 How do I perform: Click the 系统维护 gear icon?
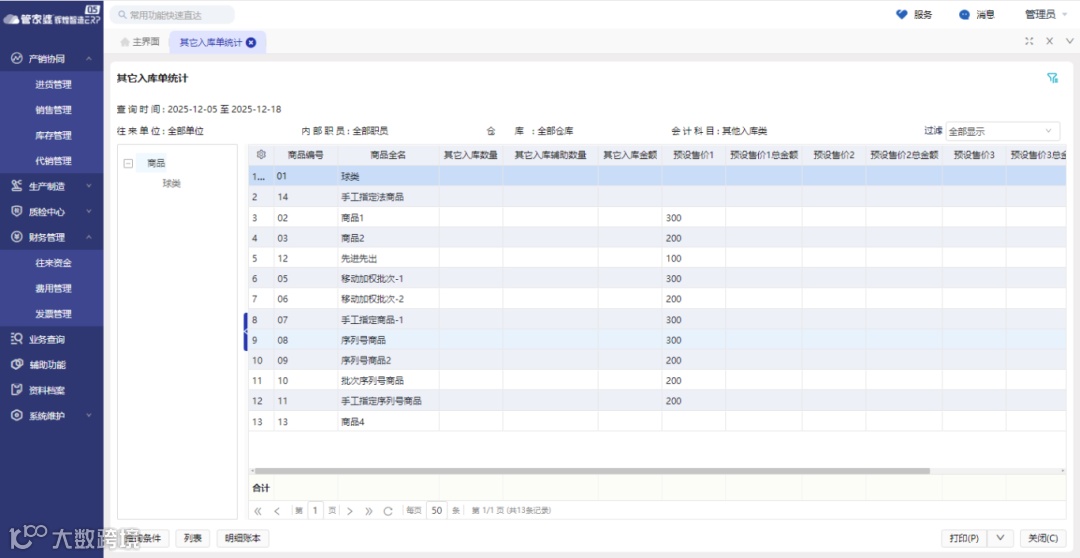coord(17,415)
